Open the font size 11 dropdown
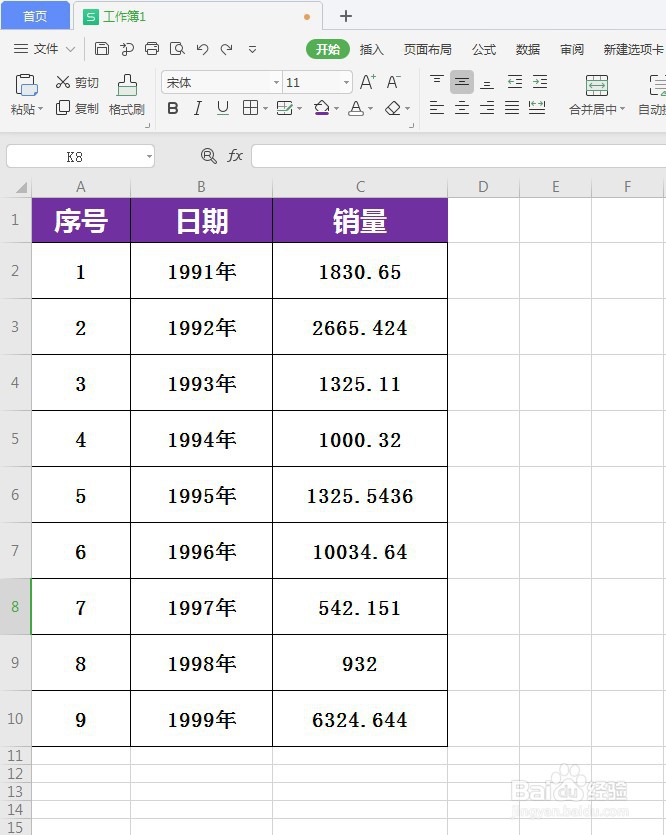This screenshot has width=666, height=835. pyautogui.click(x=346, y=82)
